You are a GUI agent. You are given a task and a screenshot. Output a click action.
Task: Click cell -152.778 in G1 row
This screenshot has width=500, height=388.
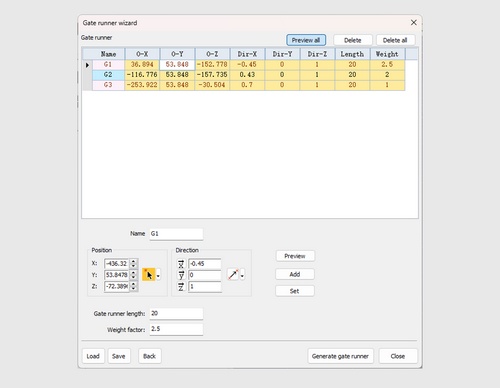[212, 65]
